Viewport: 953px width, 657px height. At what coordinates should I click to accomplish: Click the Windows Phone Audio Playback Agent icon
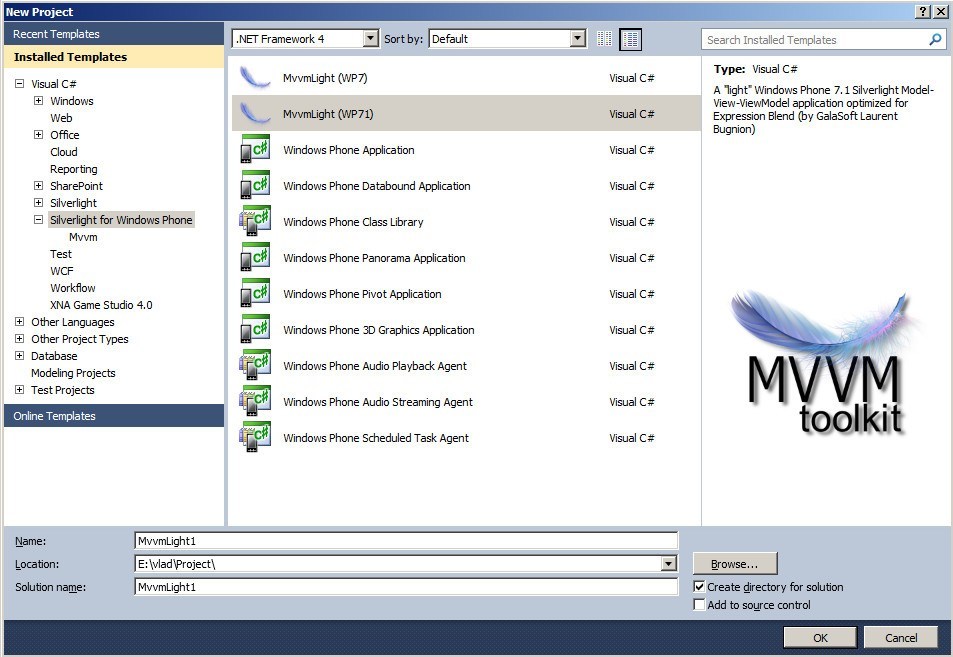[x=255, y=365]
